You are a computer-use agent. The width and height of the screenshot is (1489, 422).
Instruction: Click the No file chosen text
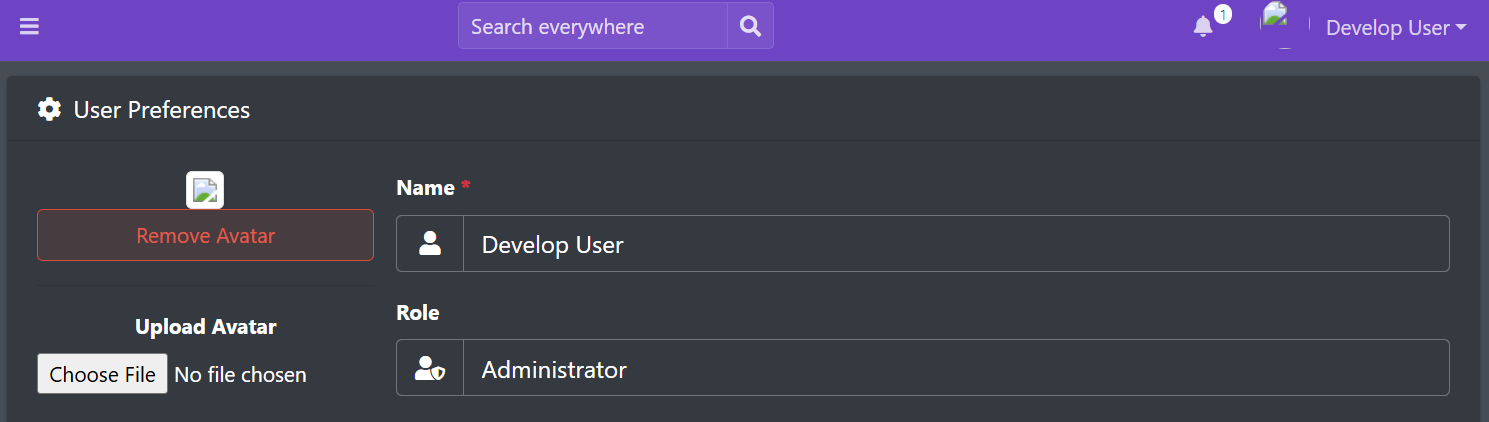pos(240,374)
